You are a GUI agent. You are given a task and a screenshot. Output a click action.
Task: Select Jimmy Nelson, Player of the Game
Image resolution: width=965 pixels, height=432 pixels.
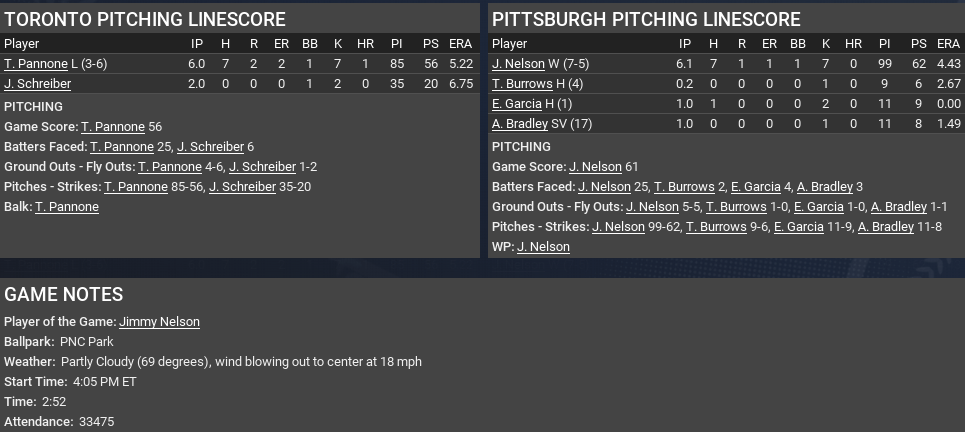pyautogui.click(x=159, y=322)
